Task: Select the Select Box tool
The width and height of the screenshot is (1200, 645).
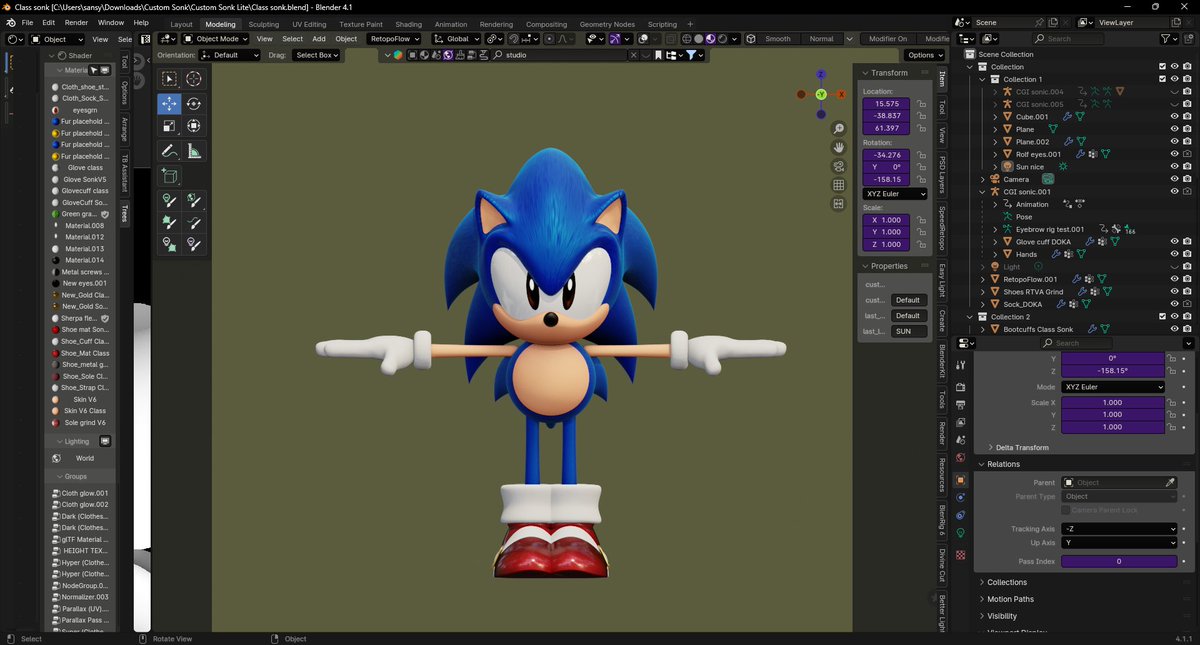Action: [x=169, y=79]
